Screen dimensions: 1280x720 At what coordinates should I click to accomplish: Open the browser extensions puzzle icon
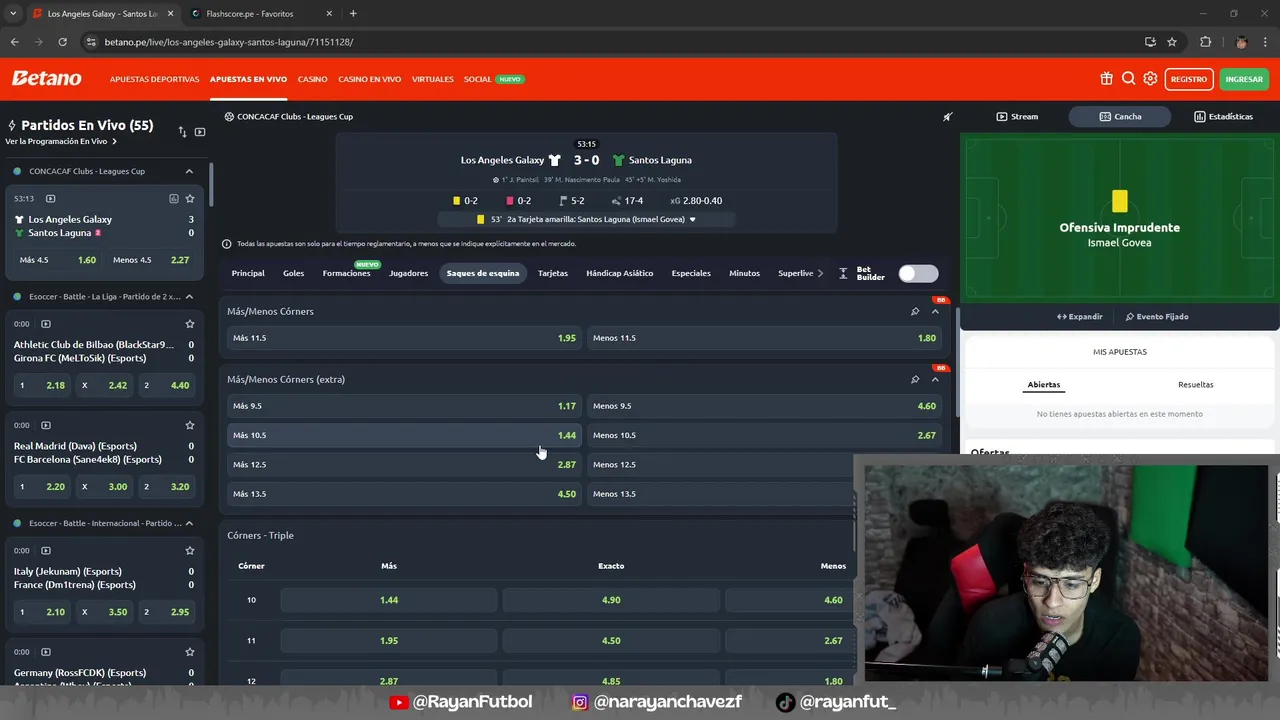coord(1205,42)
